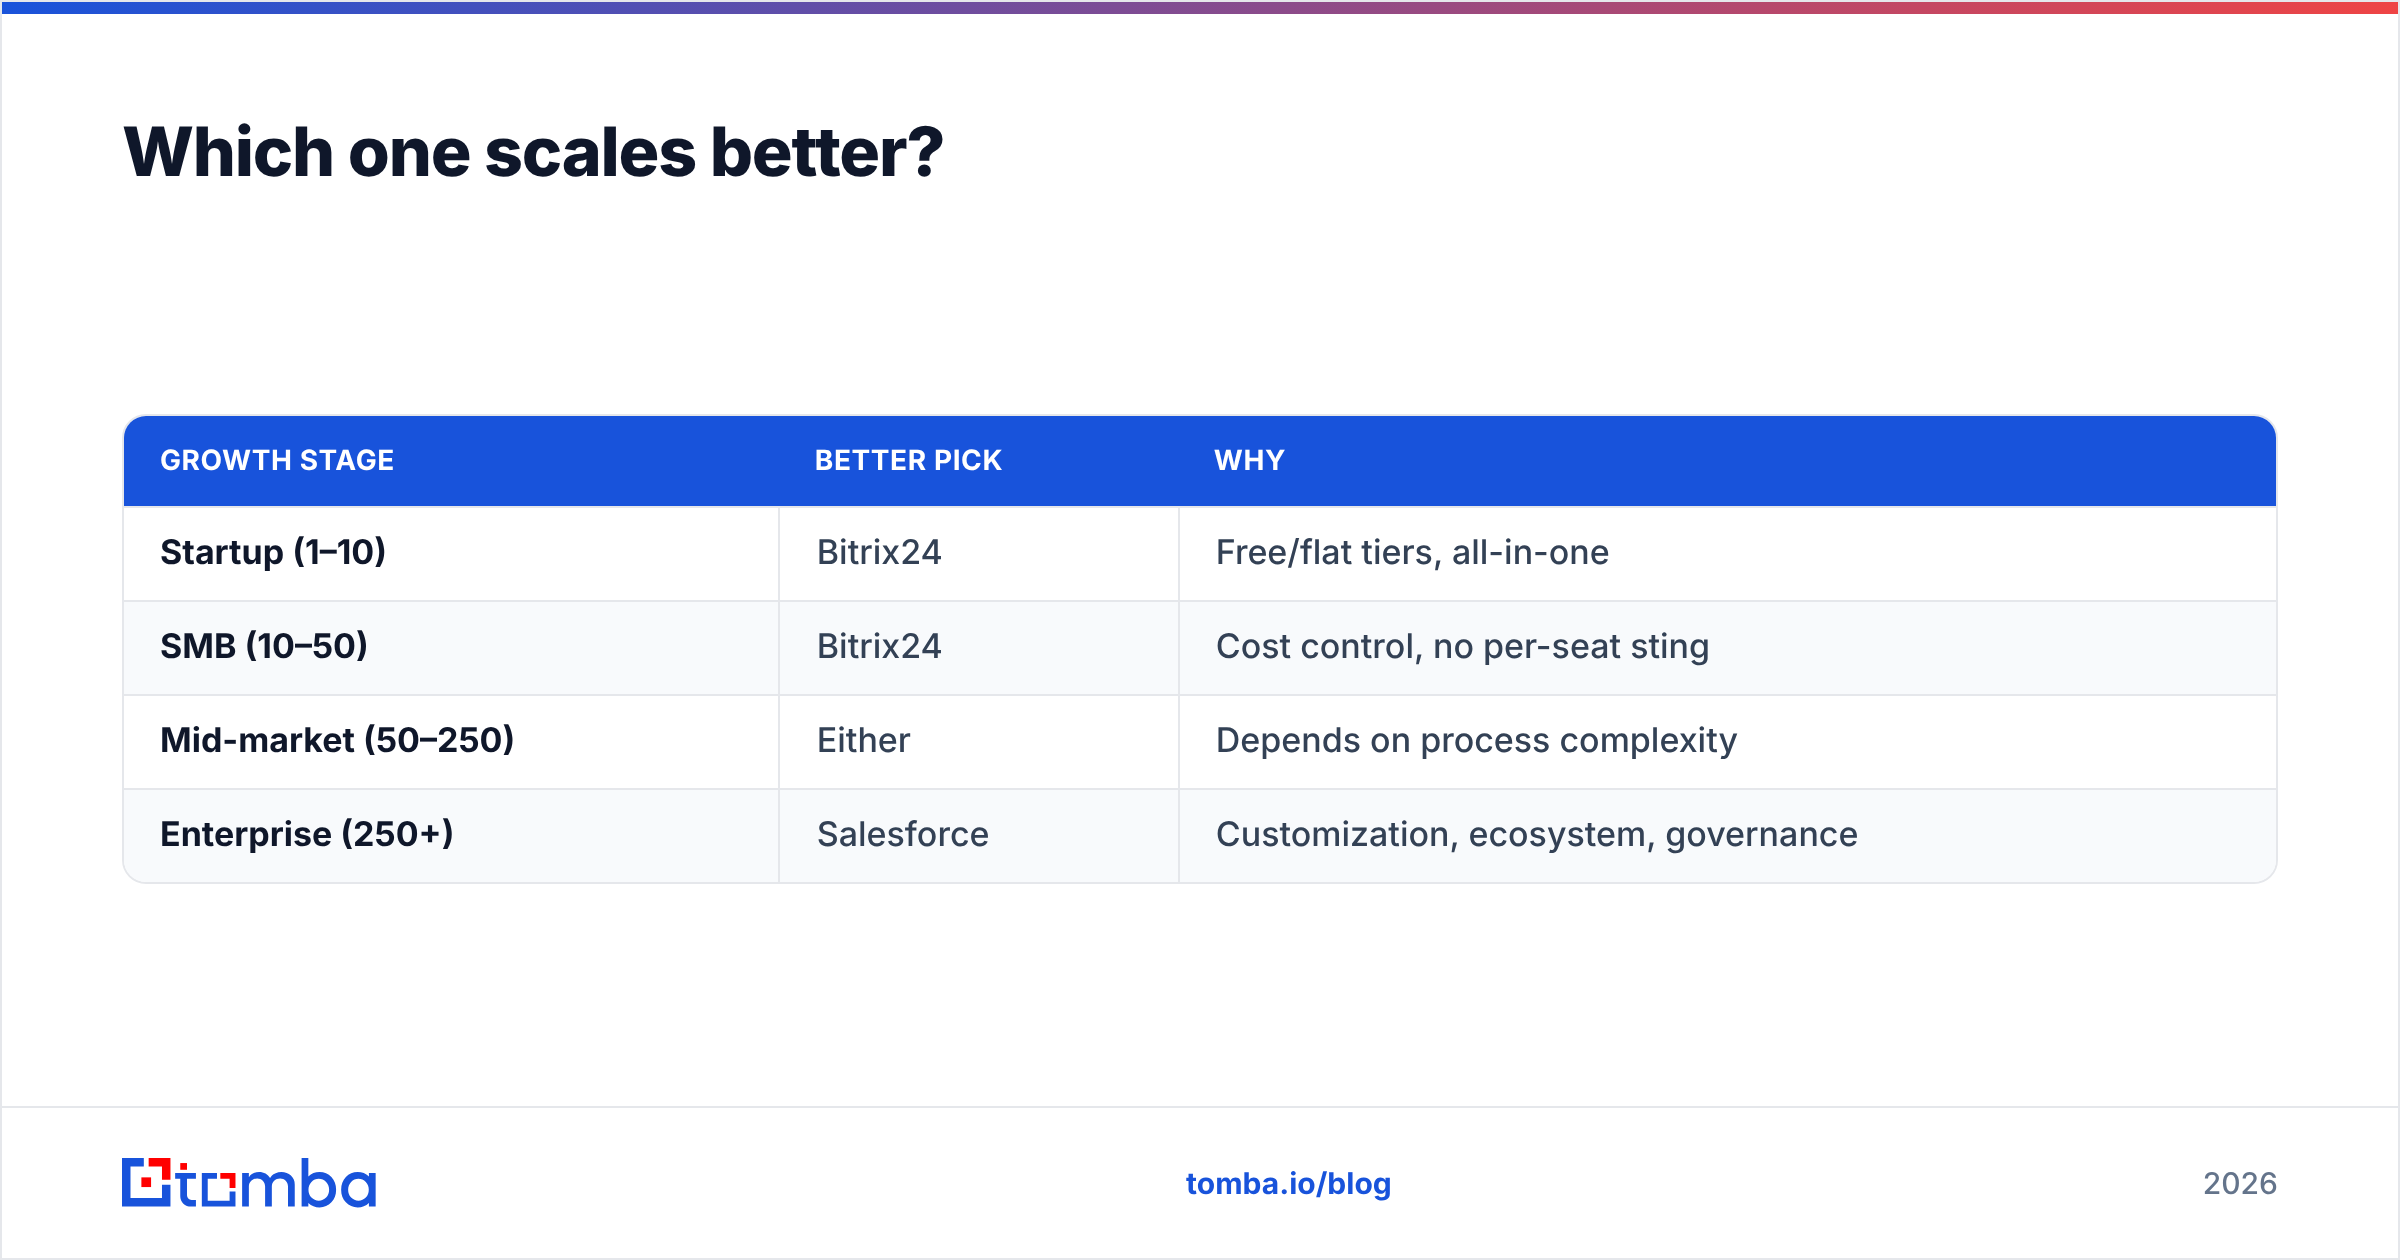Click the WHY column header

(x=1249, y=460)
